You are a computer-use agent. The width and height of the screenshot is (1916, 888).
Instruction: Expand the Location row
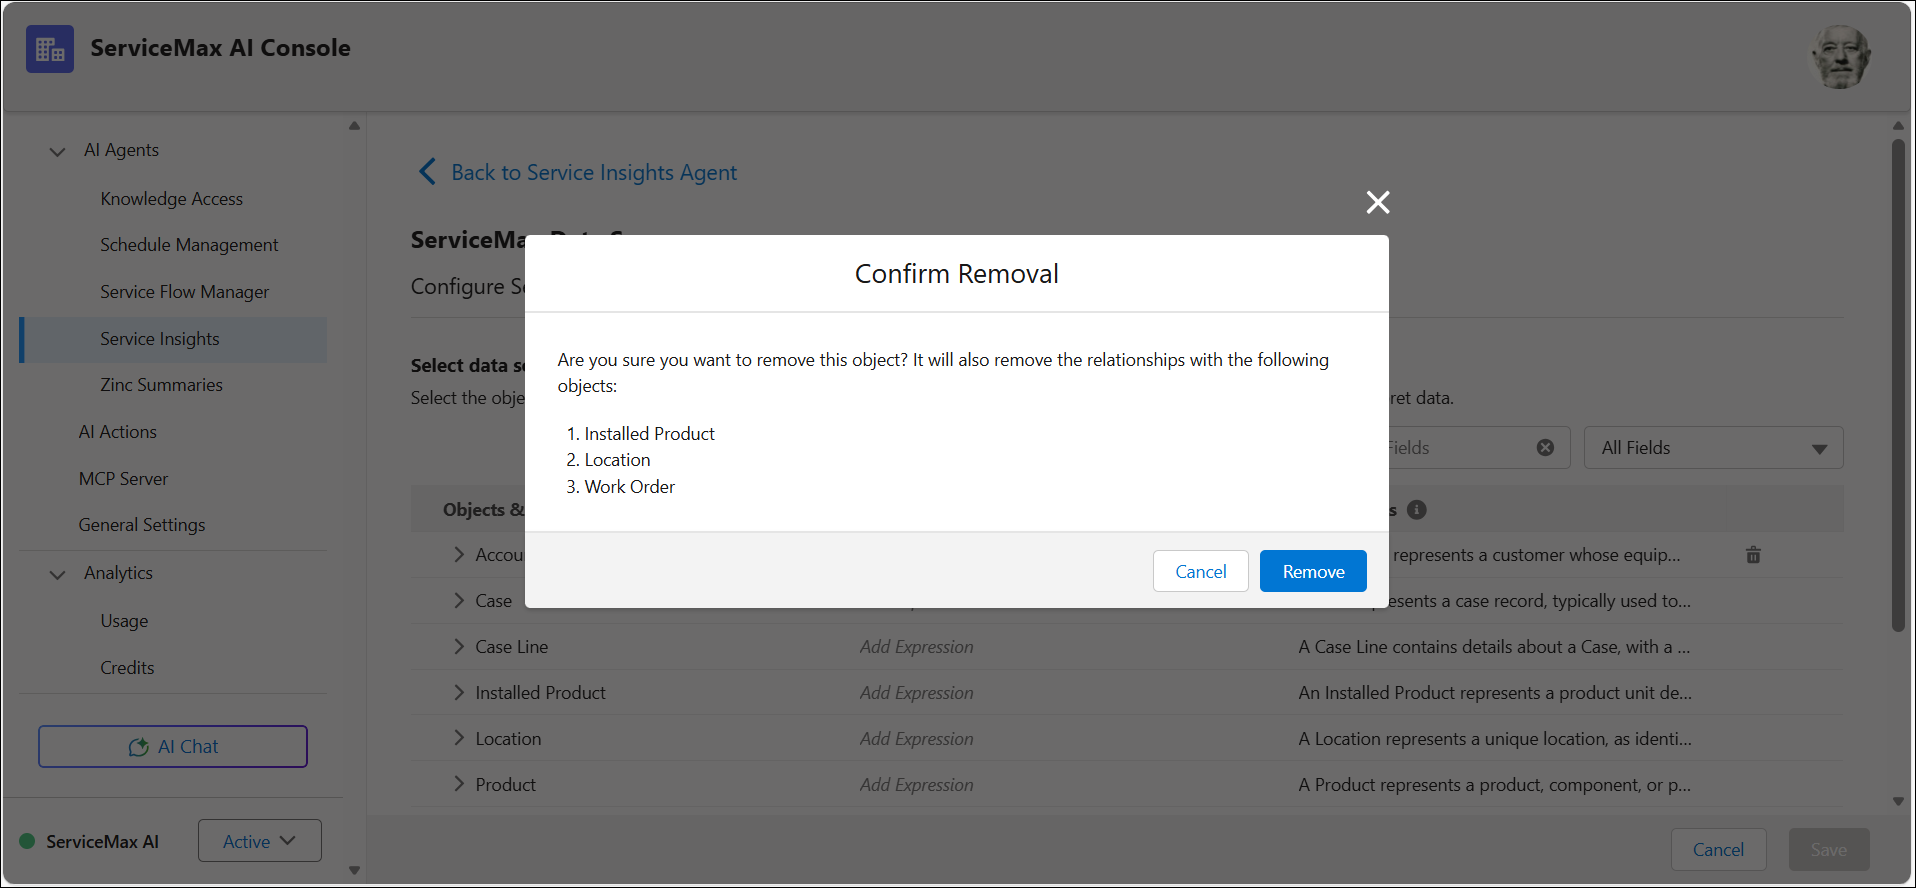[x=459, y=739]
